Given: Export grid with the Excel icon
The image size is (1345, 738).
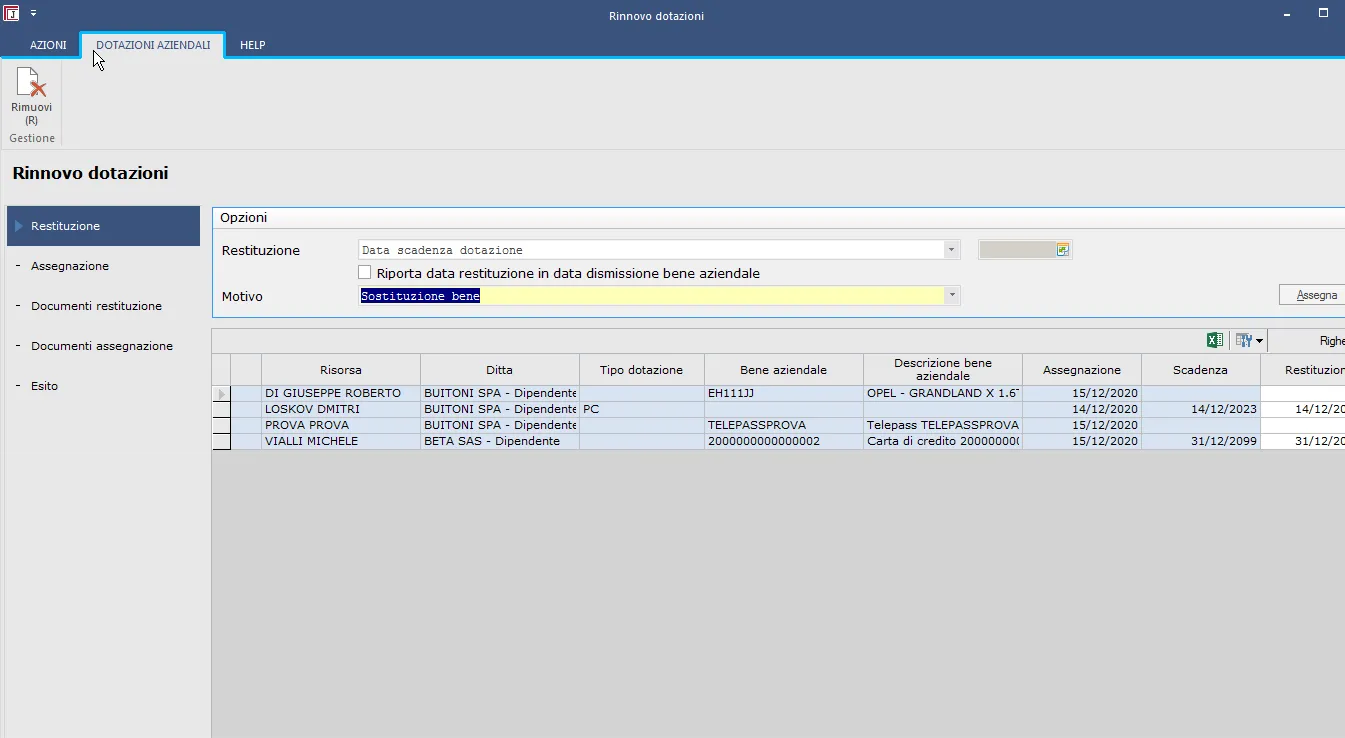Looking at the screenshot, I should point(1214,341).
